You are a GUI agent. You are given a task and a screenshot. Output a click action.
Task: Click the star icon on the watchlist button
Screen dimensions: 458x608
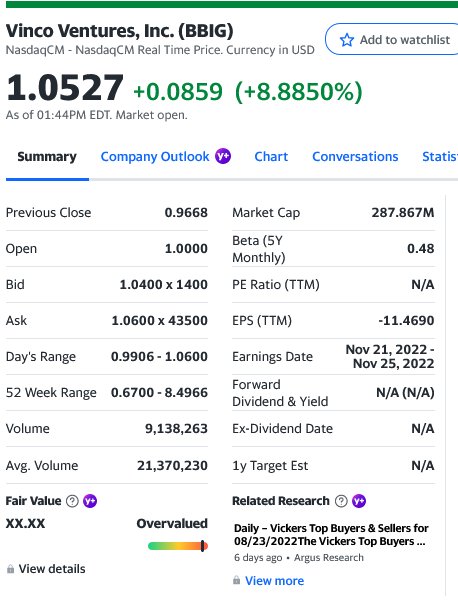[x=347, y=40]
